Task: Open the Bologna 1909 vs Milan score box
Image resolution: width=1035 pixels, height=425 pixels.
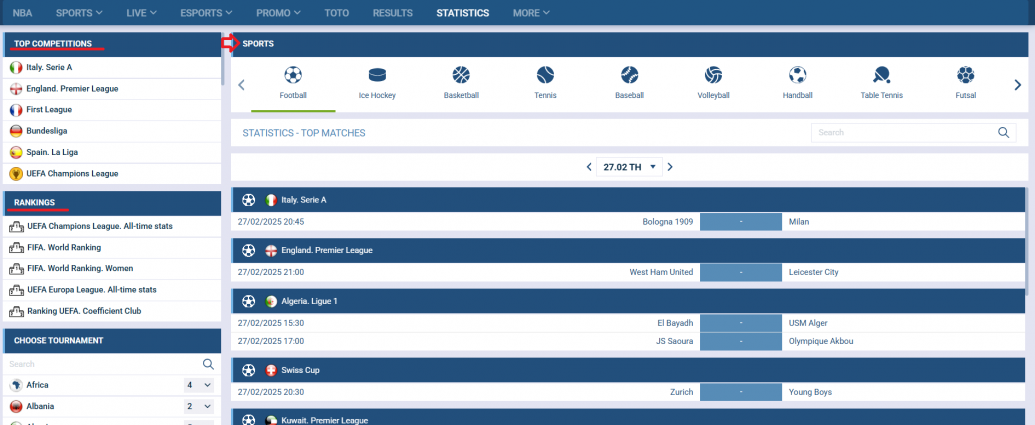Action: pyautogui.click(x=740, y=221)
